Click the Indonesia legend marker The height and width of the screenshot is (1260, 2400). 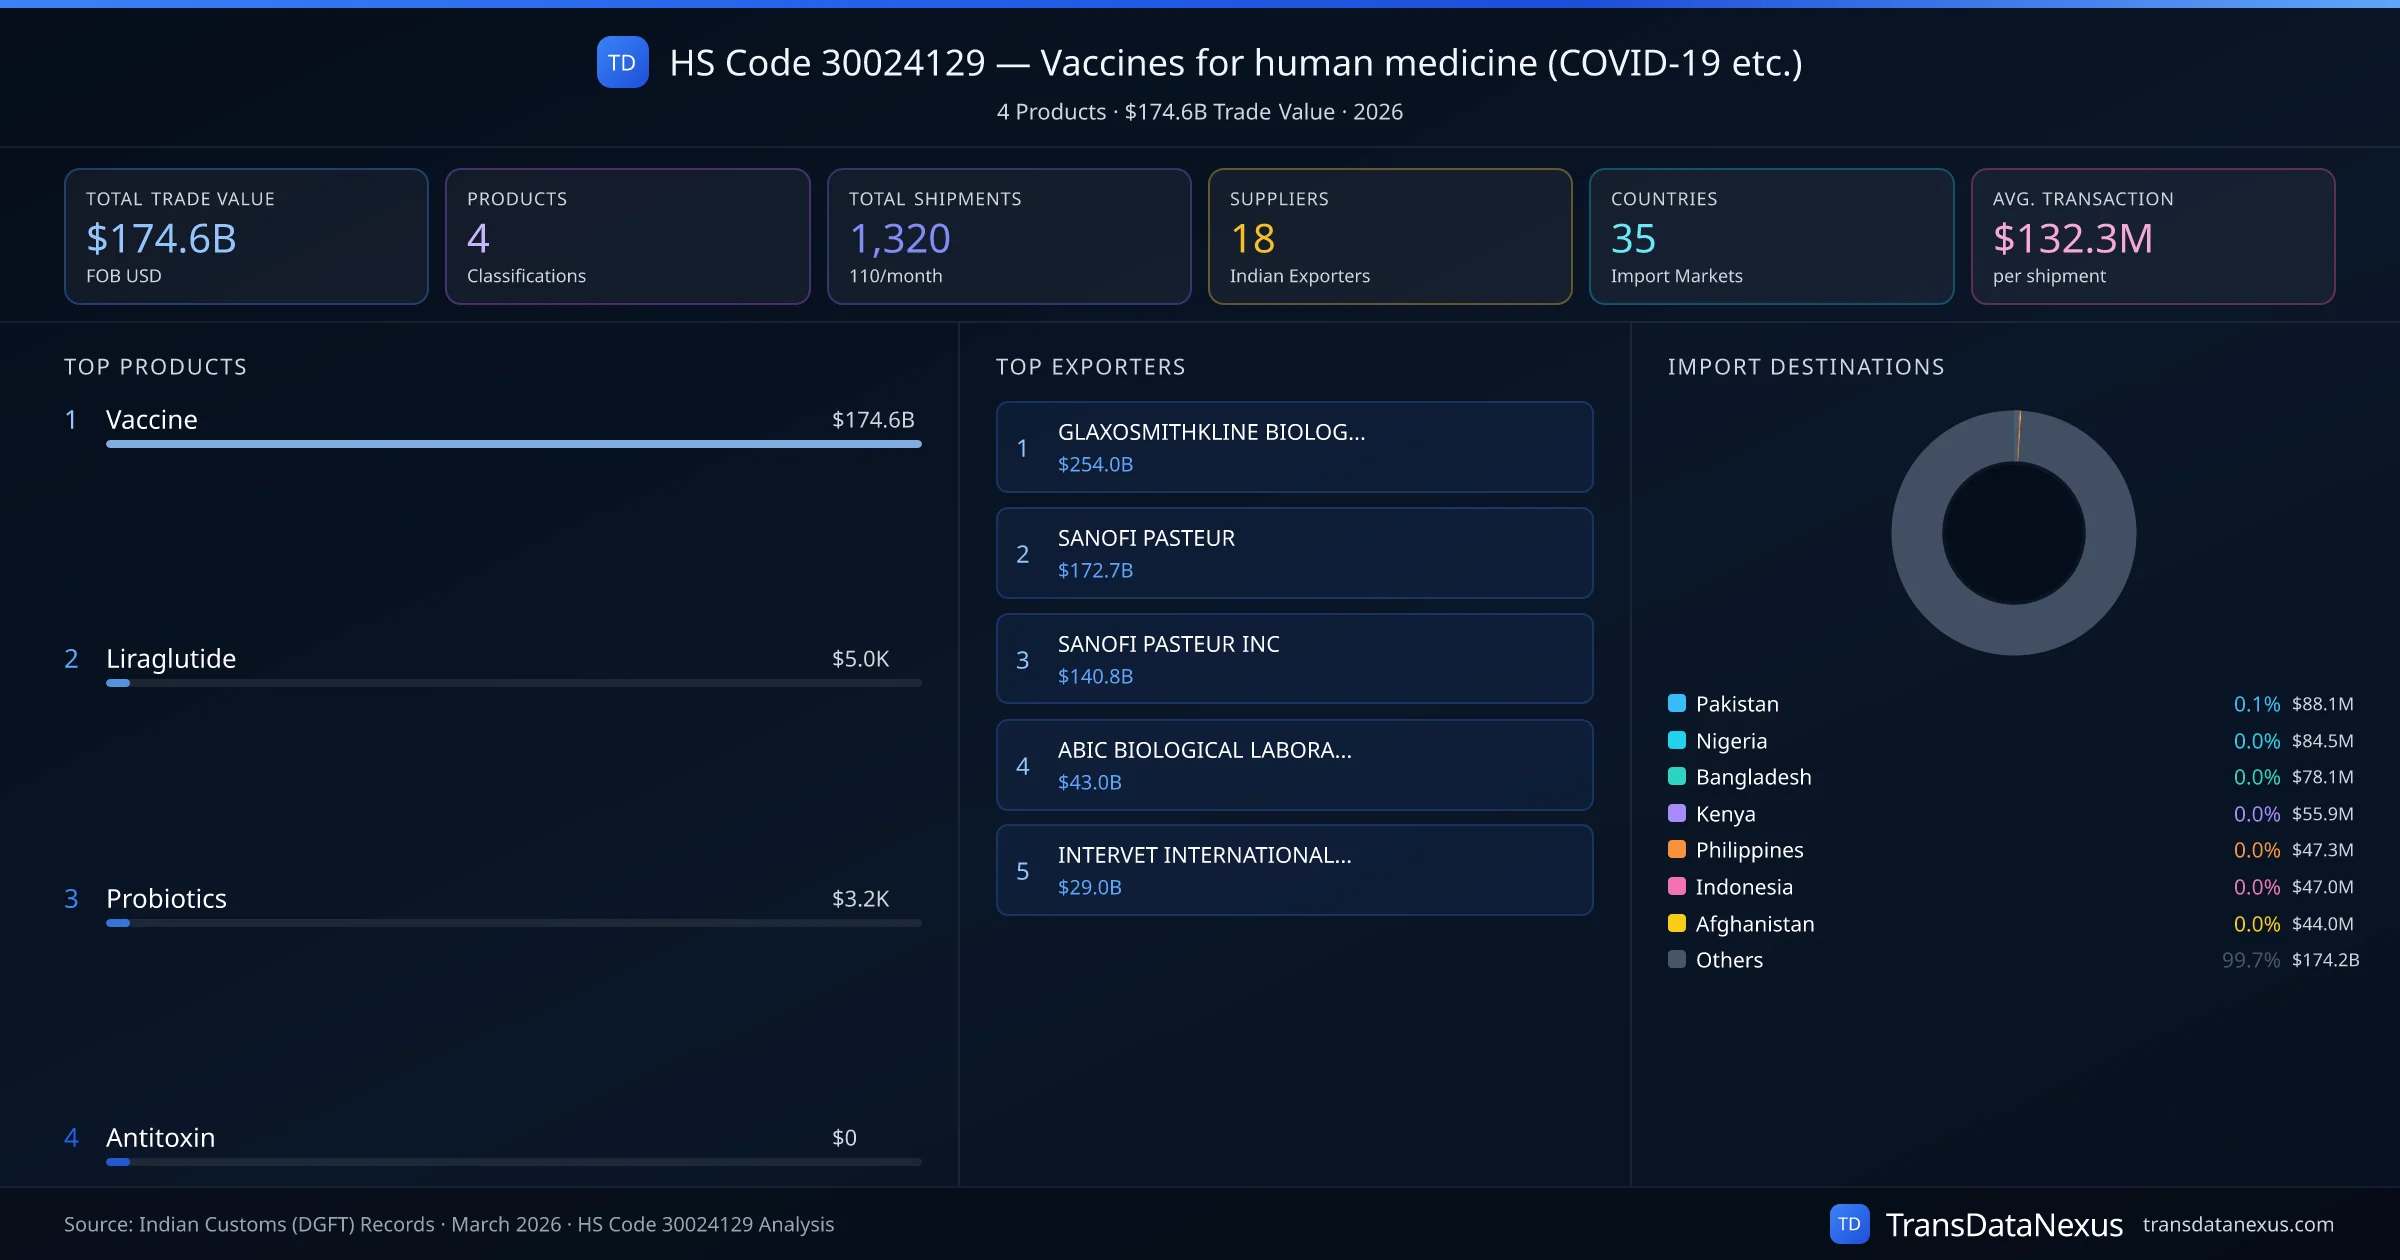point(1676,887)
